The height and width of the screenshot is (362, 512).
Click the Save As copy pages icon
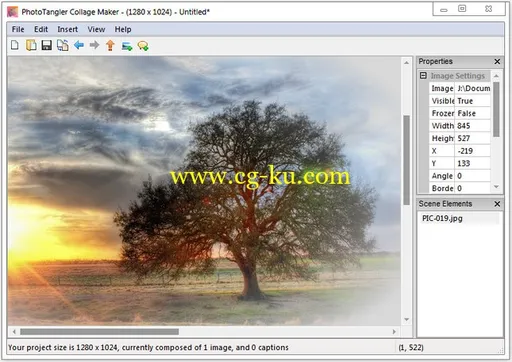(x=63, y=45)
